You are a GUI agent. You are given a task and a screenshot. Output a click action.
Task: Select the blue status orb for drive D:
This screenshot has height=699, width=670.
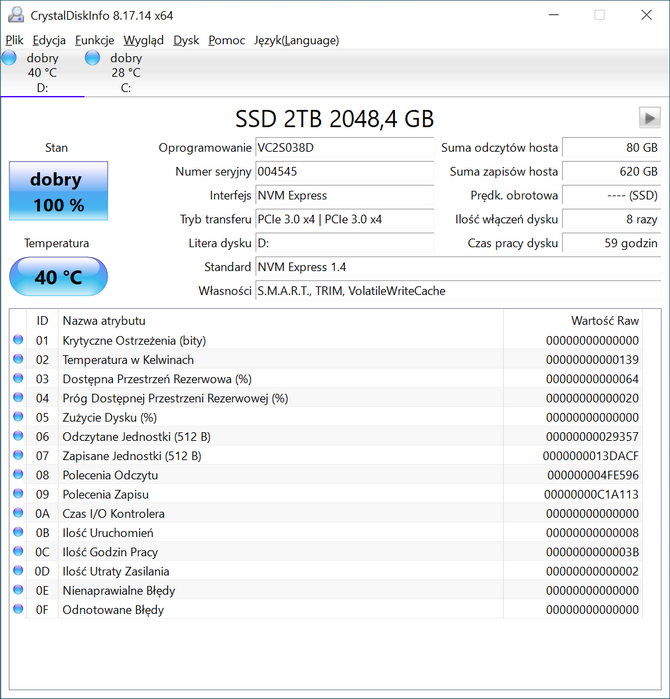(x=9, y=58)
